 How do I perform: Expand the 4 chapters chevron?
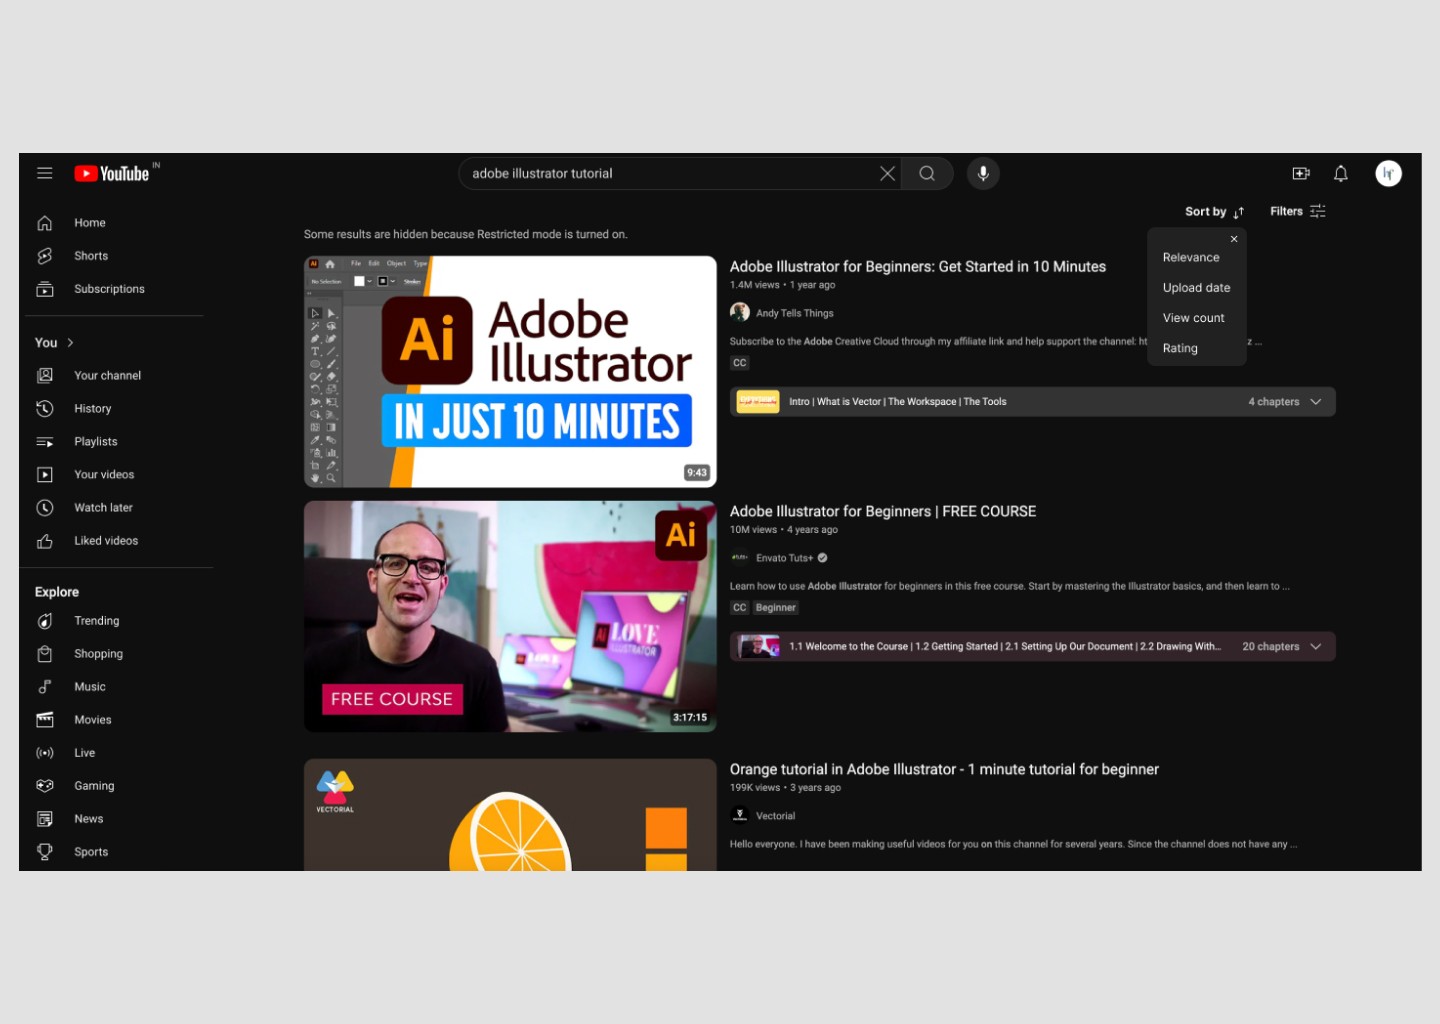pyautogui.click(x=1316, y=402)
